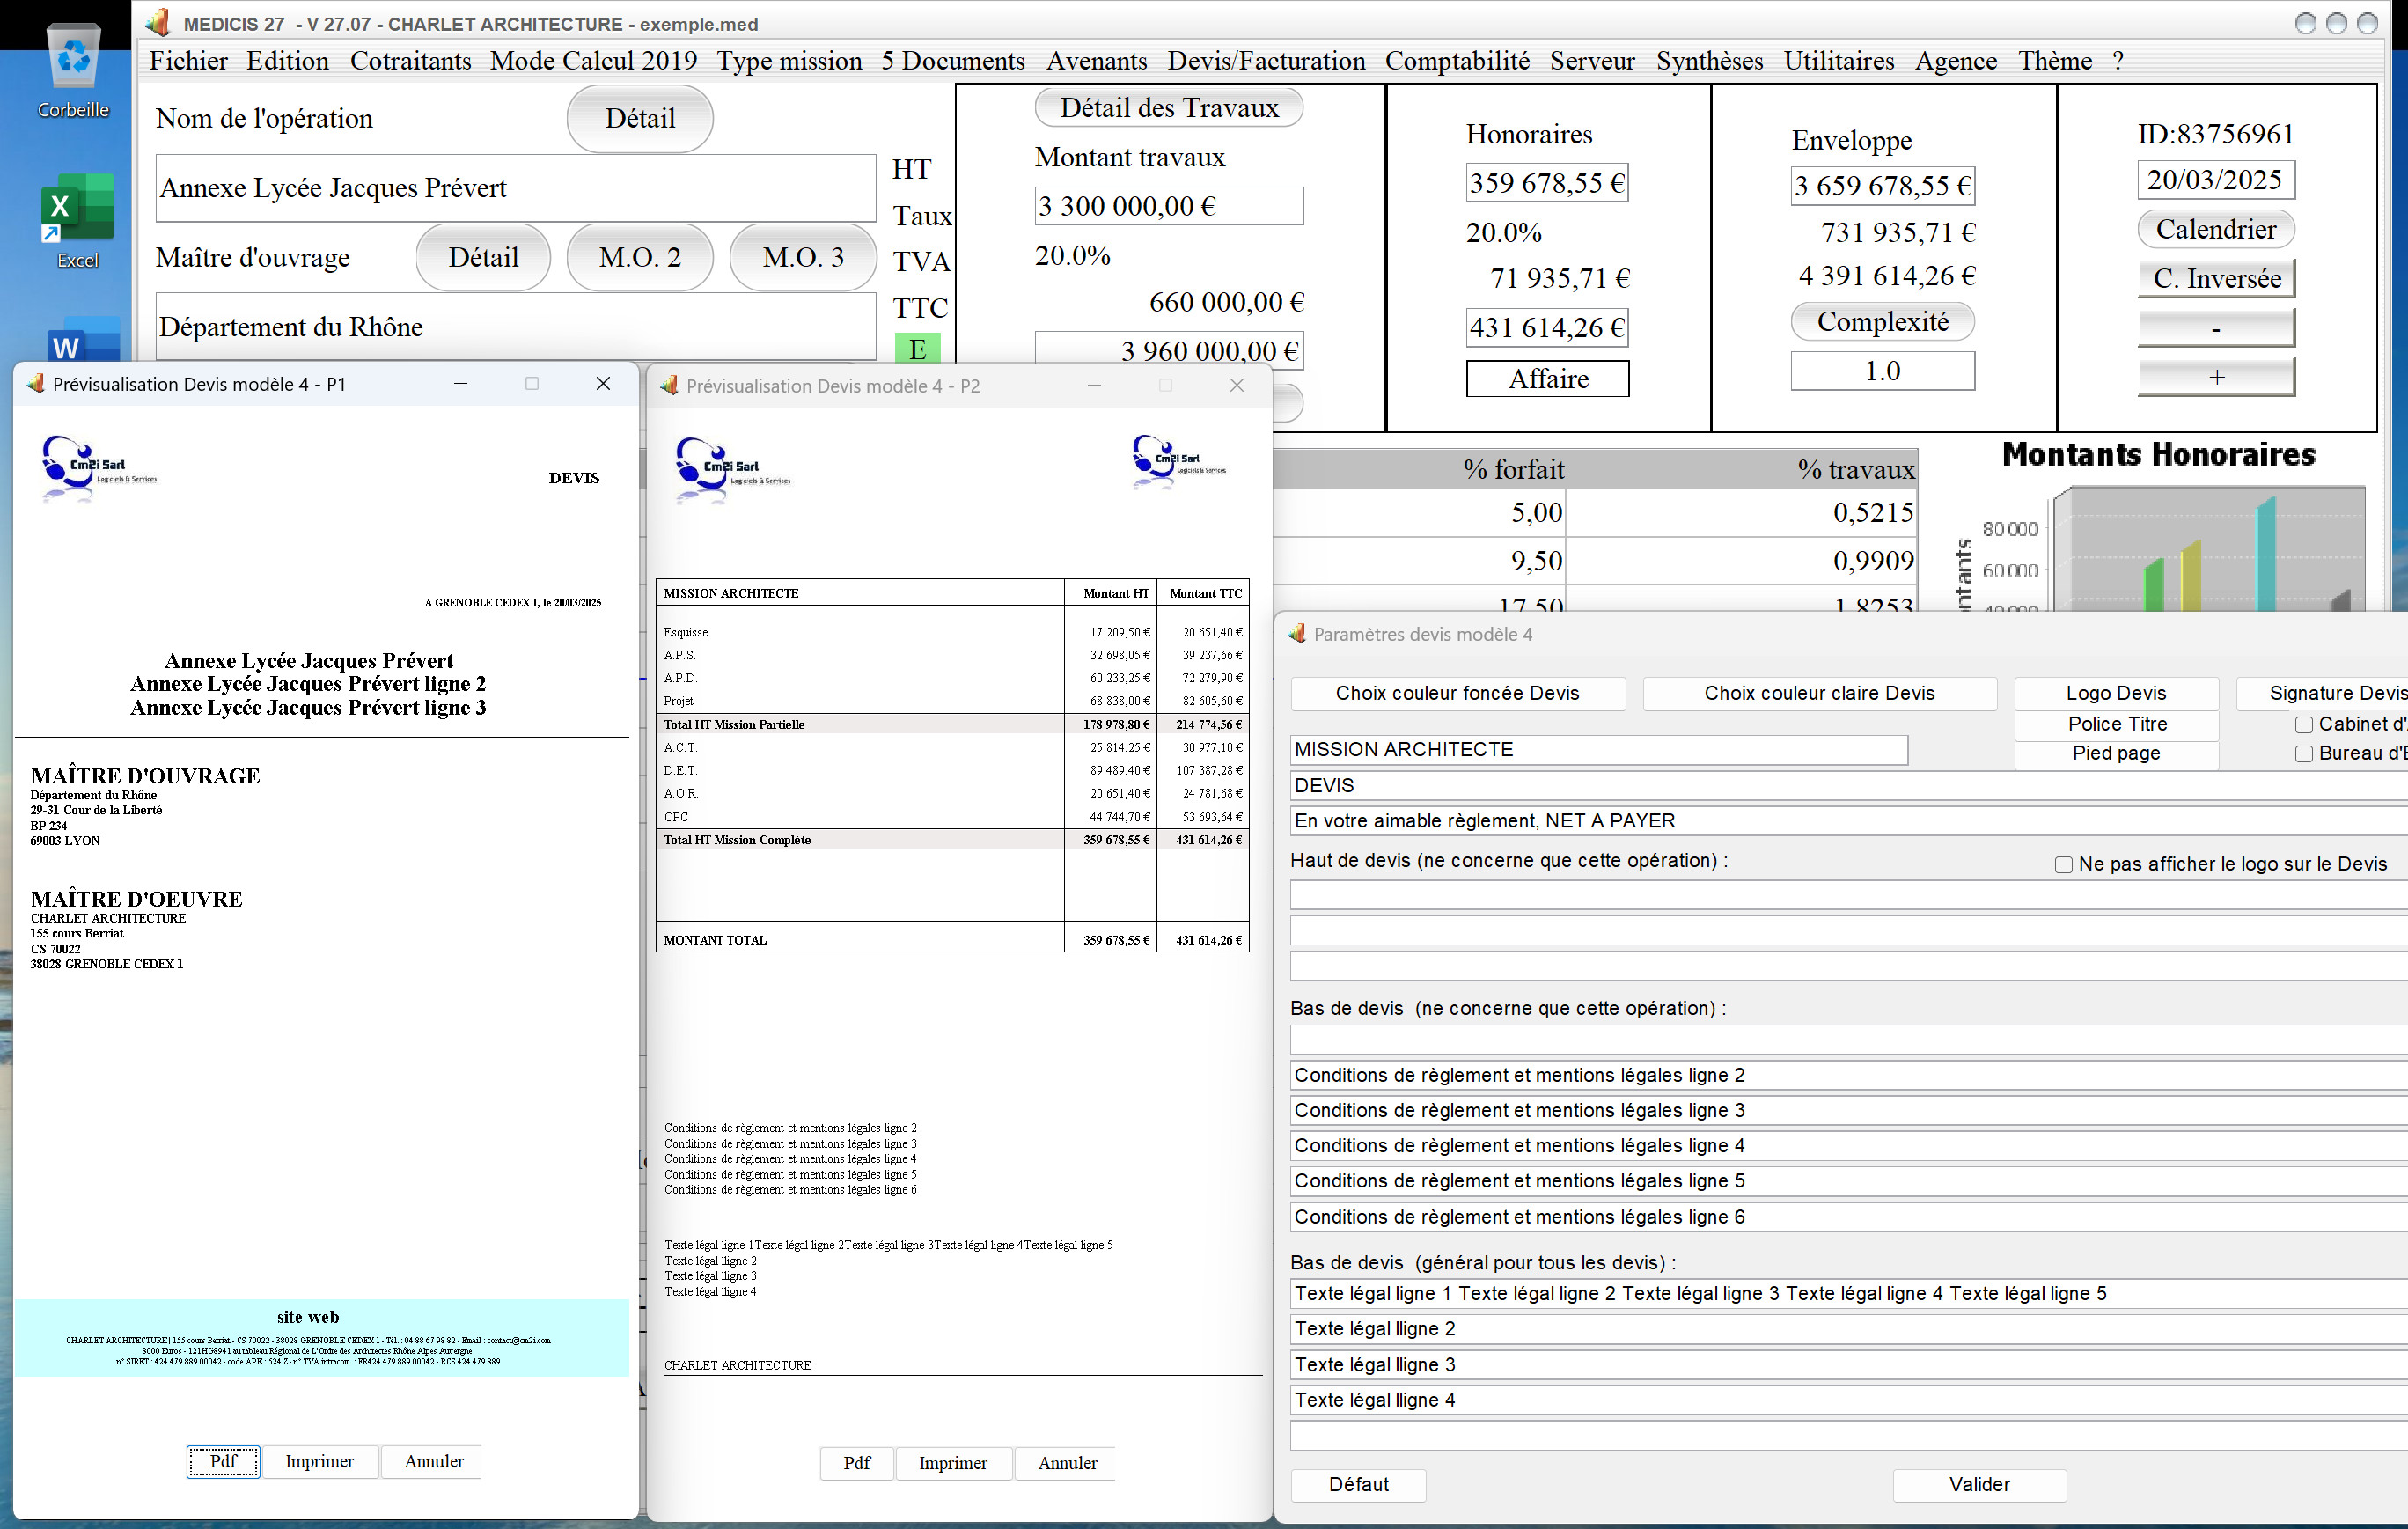The image size is (2408, 1529).
Task: Enable Ne pas afficher le logo sur le Devis
Action: point(2063,865)
